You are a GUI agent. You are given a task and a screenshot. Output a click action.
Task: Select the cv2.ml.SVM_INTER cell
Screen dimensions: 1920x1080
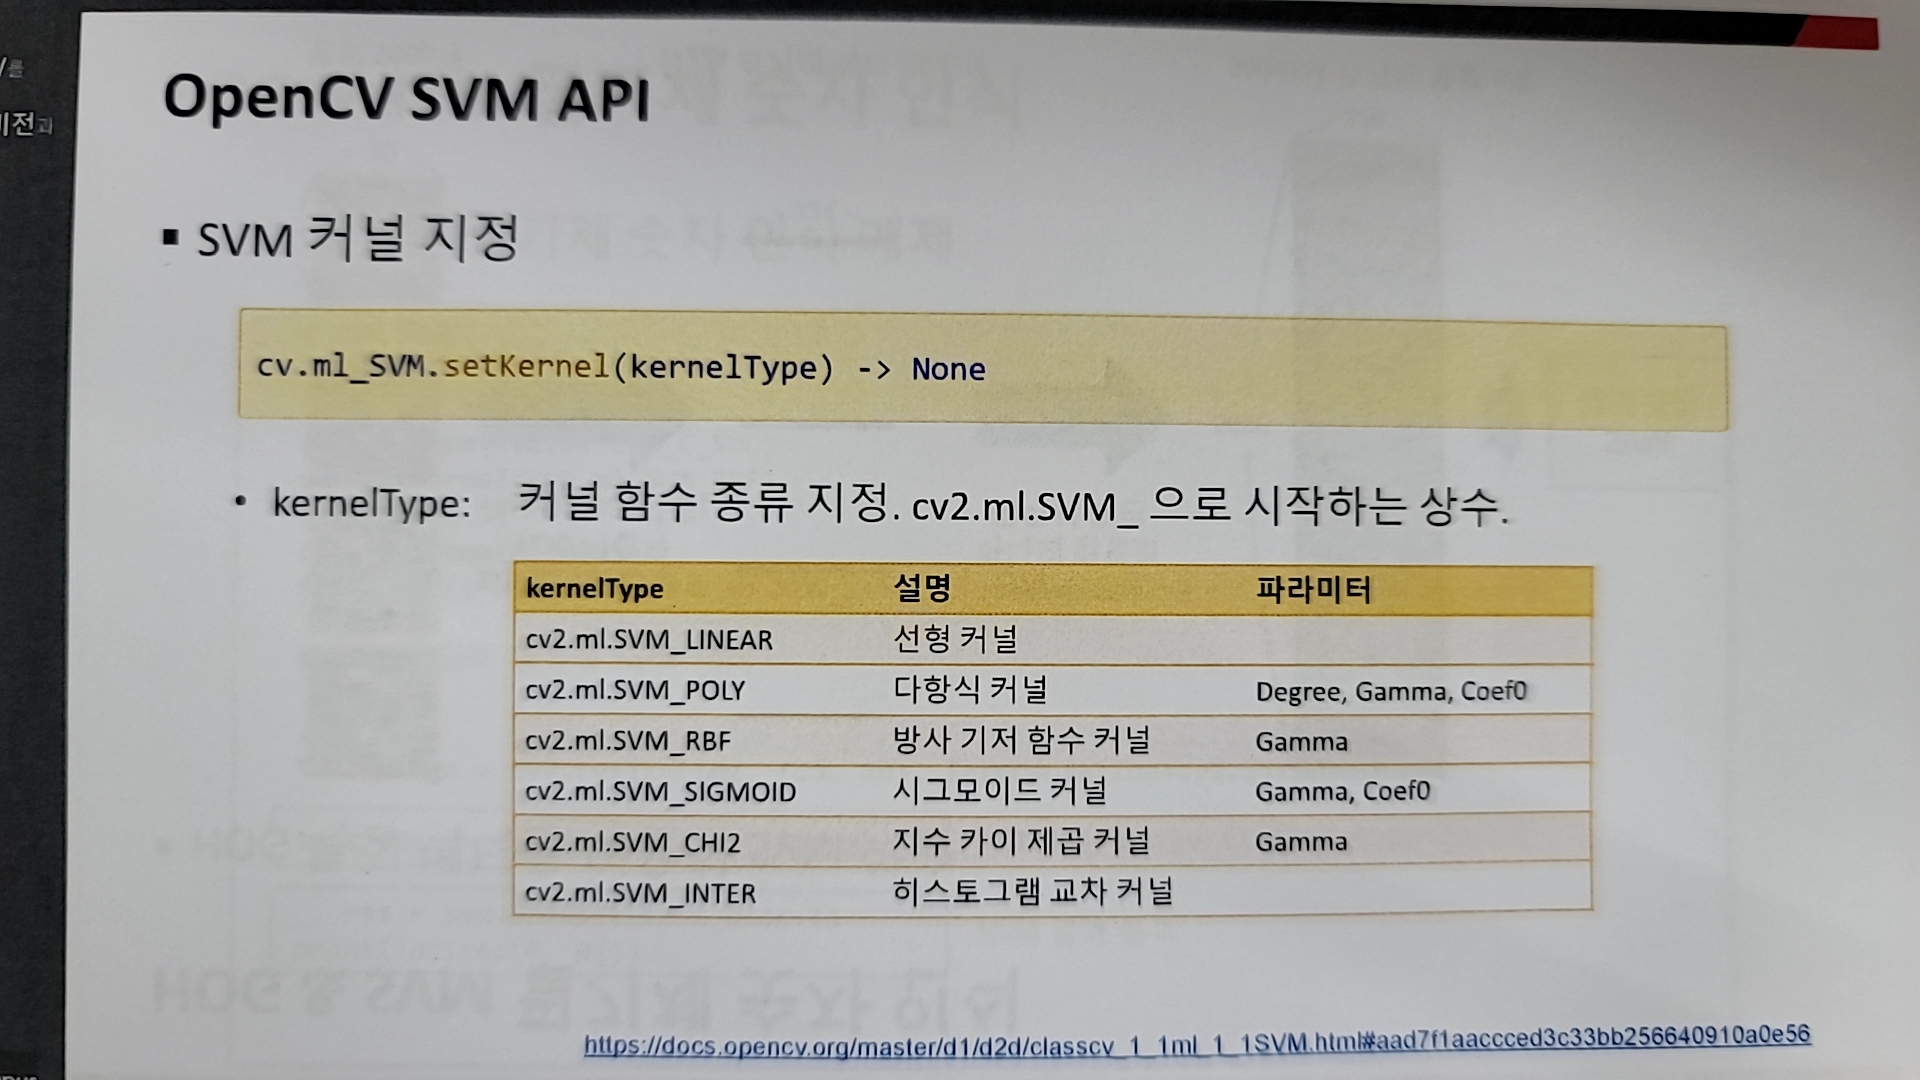[x=640, y=892]
